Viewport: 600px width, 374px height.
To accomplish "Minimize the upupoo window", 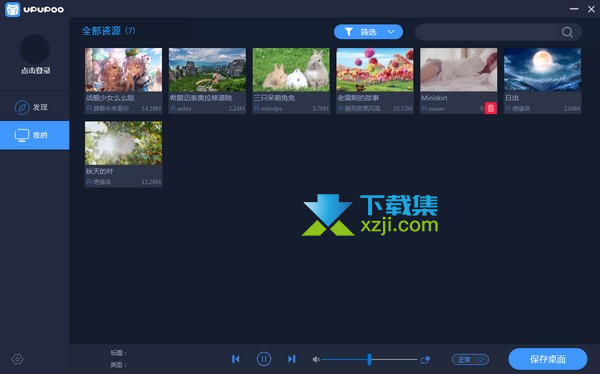I will click(574, 9).
